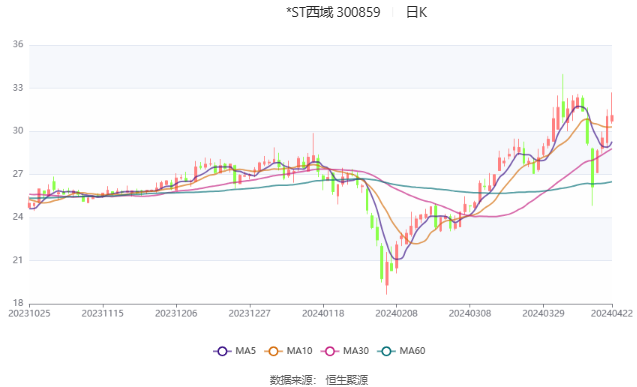Toggle the MA10 legend series
Screen dimensions: 637x387
click(x=288, y=351)
